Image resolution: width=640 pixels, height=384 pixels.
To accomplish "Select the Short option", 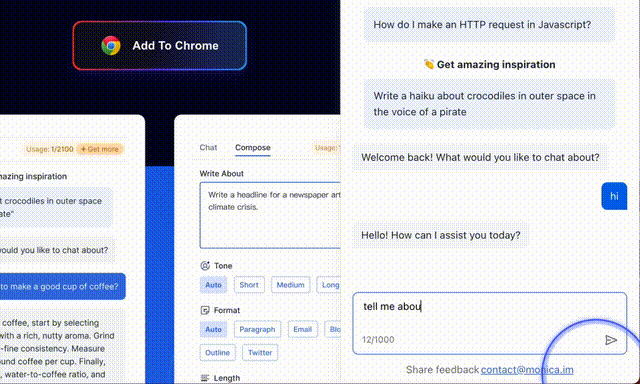I will (x=249, y=285).
